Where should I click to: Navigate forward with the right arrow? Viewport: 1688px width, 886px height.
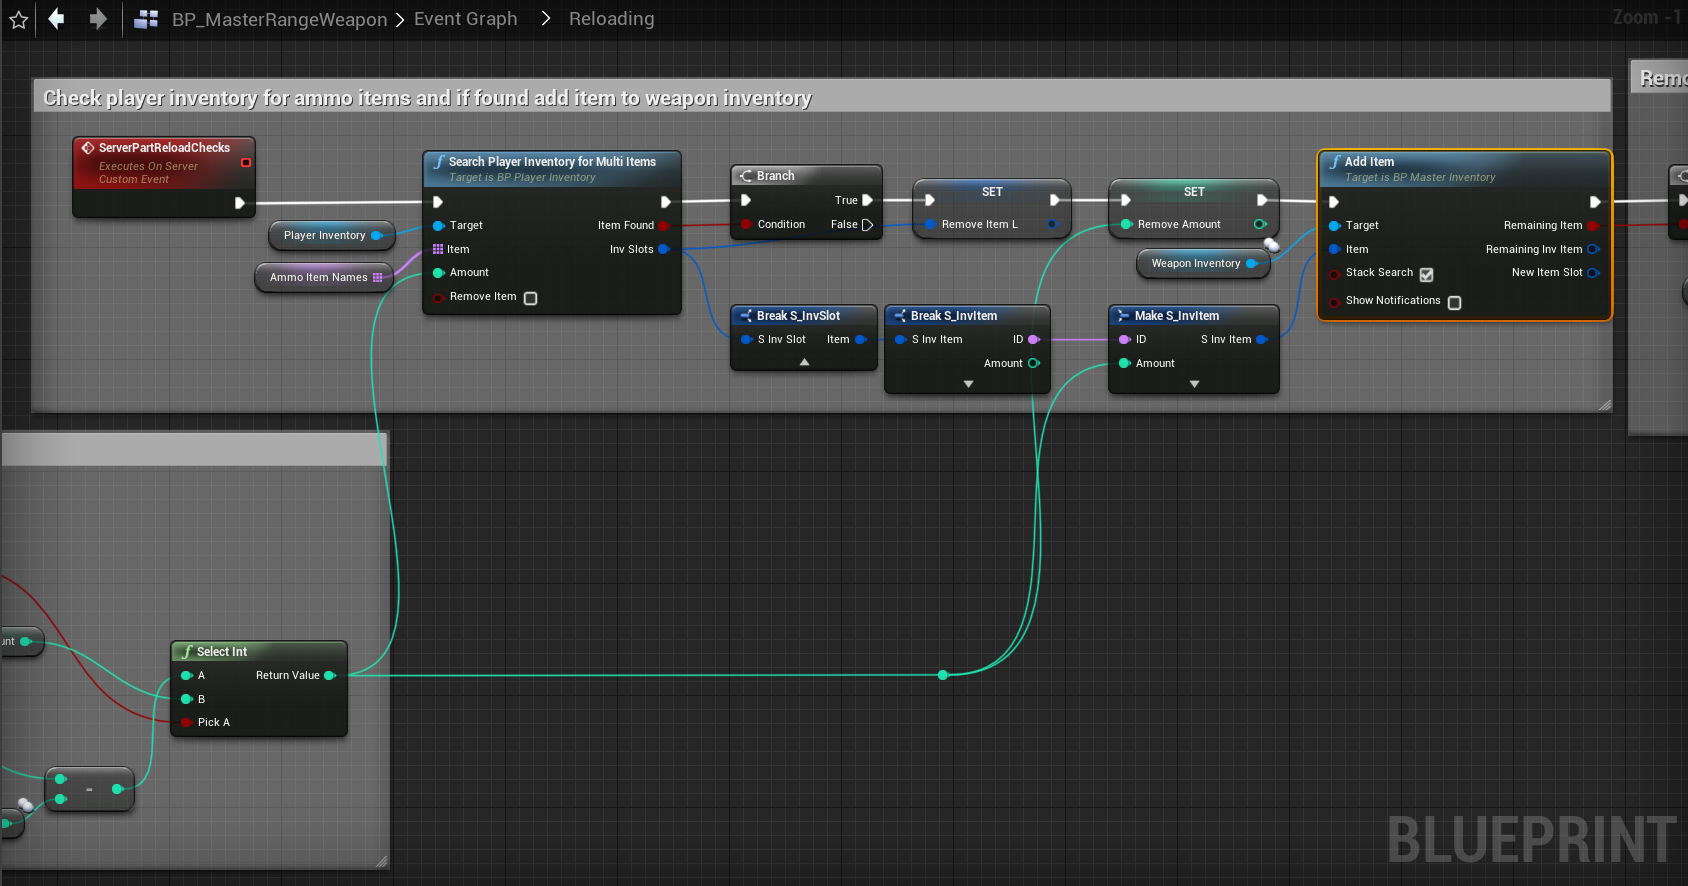click(x=97, y=19)
